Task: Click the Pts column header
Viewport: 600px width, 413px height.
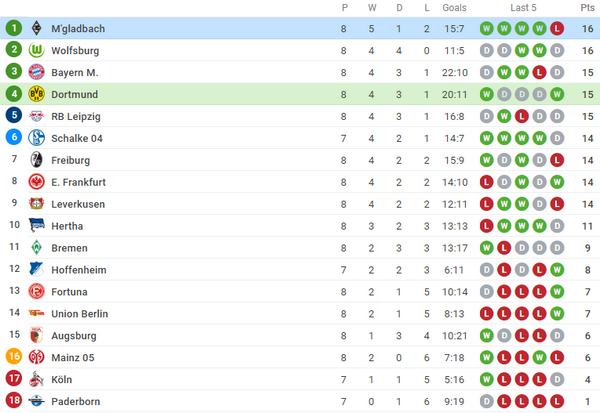Action: tap(587, 8)
